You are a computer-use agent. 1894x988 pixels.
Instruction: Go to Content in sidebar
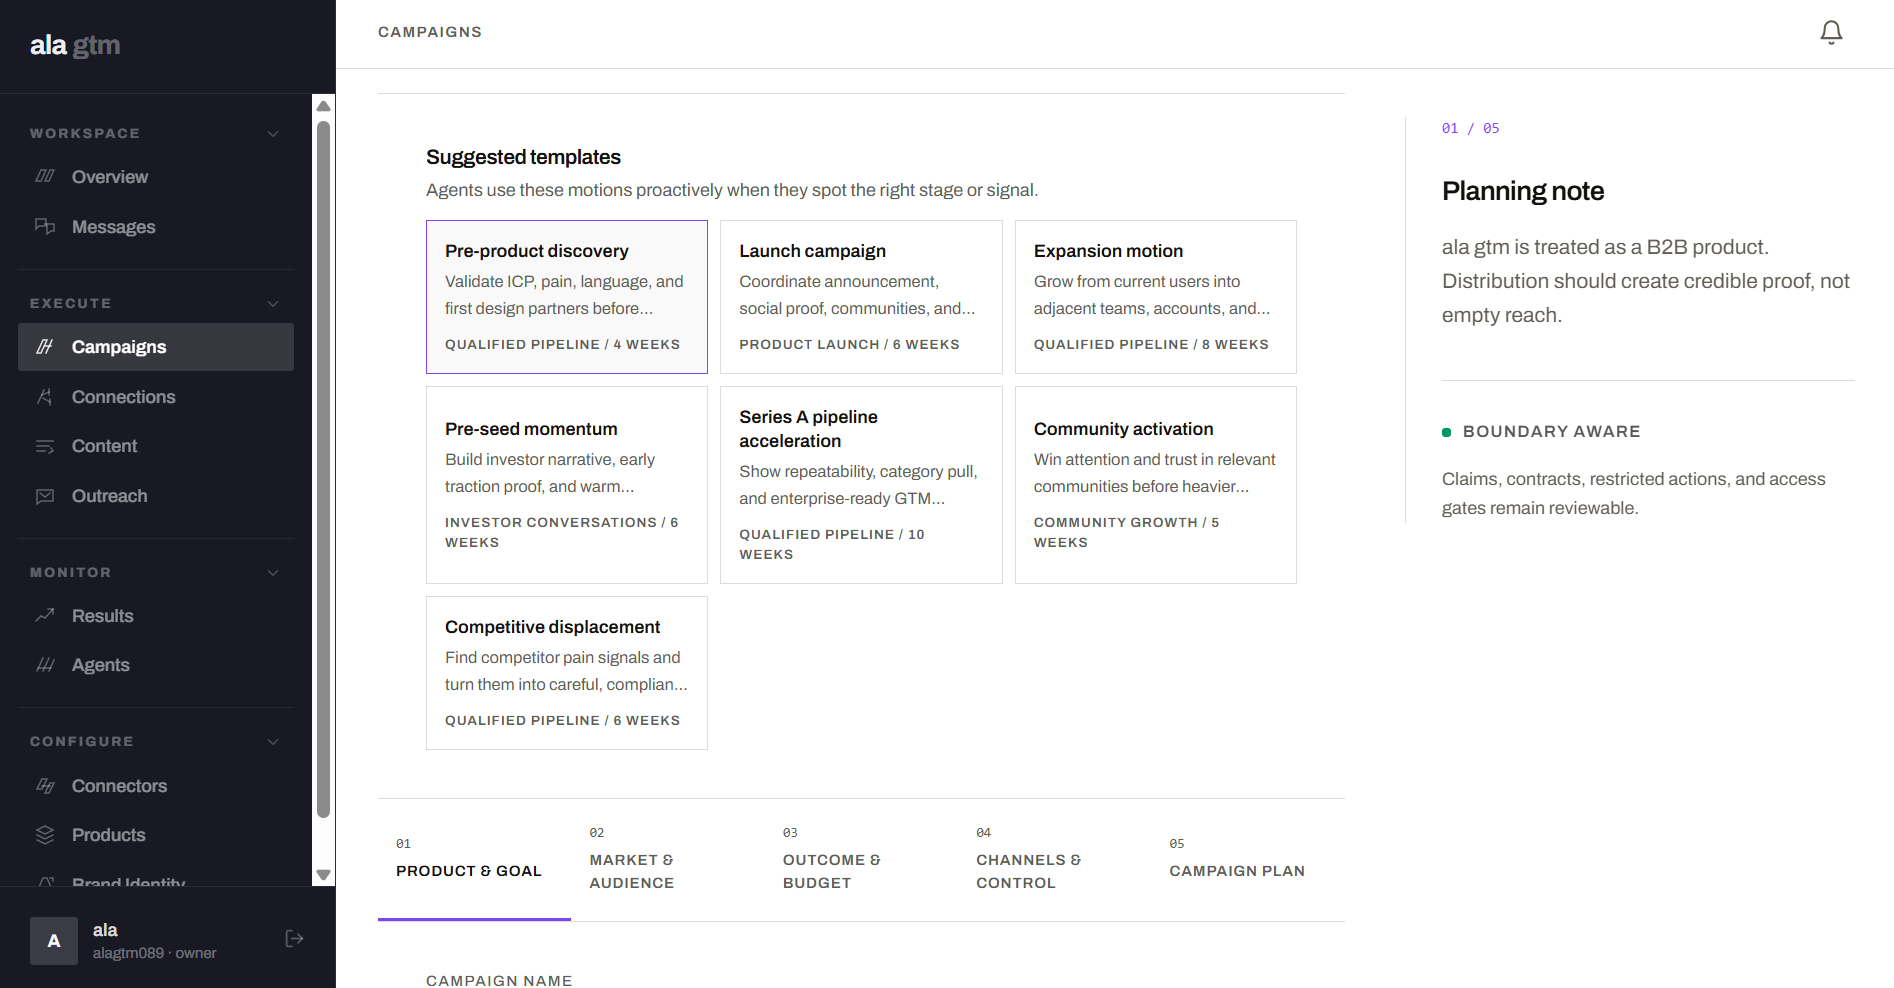click(x=156, y=446)
